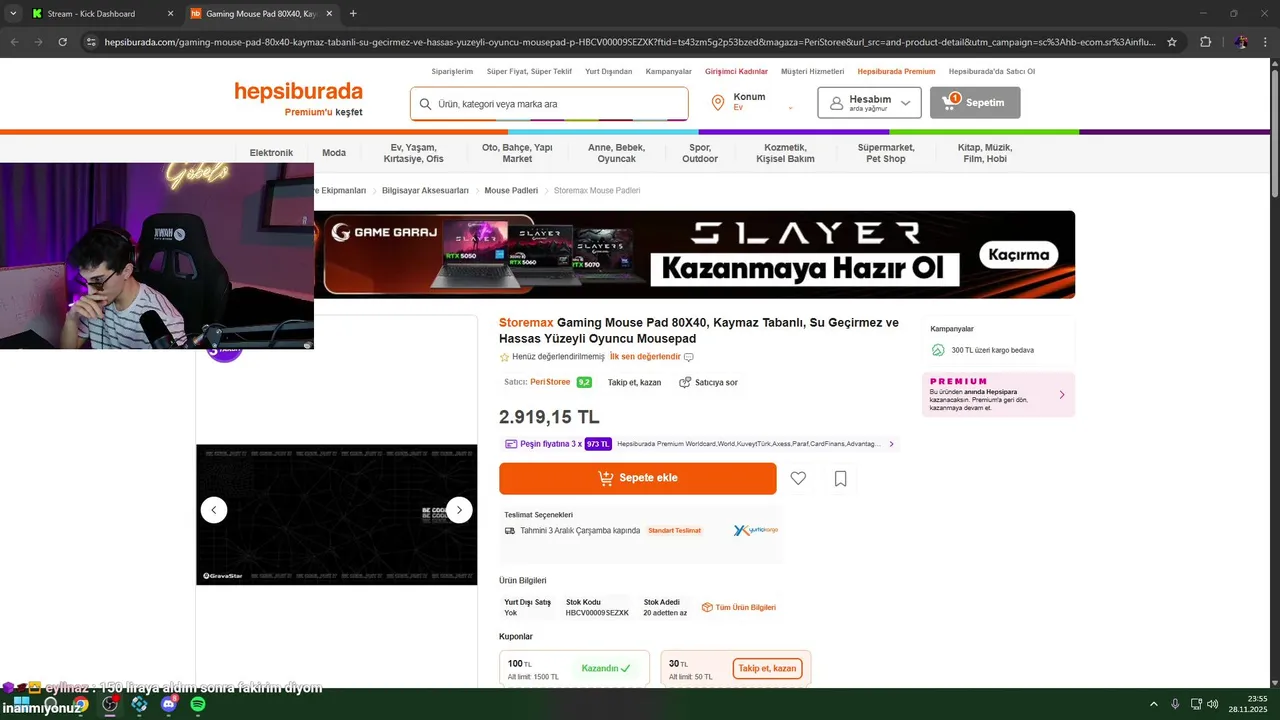Click Yurt Dışından link
This screenshot has height=720, width=1280.
point(608,72)
